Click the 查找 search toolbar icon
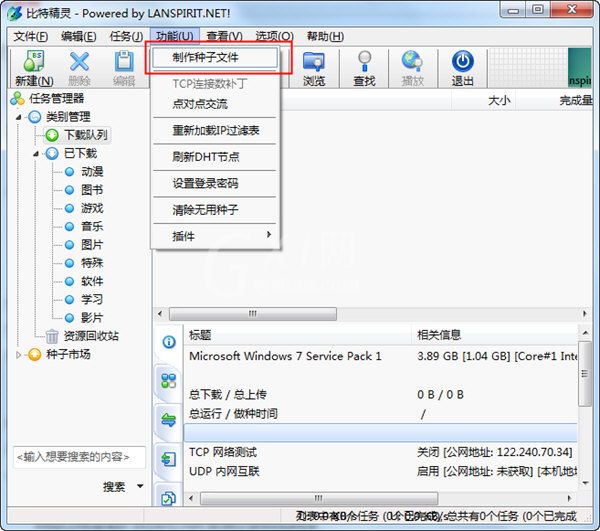600x531 pixels. (364, 61)
